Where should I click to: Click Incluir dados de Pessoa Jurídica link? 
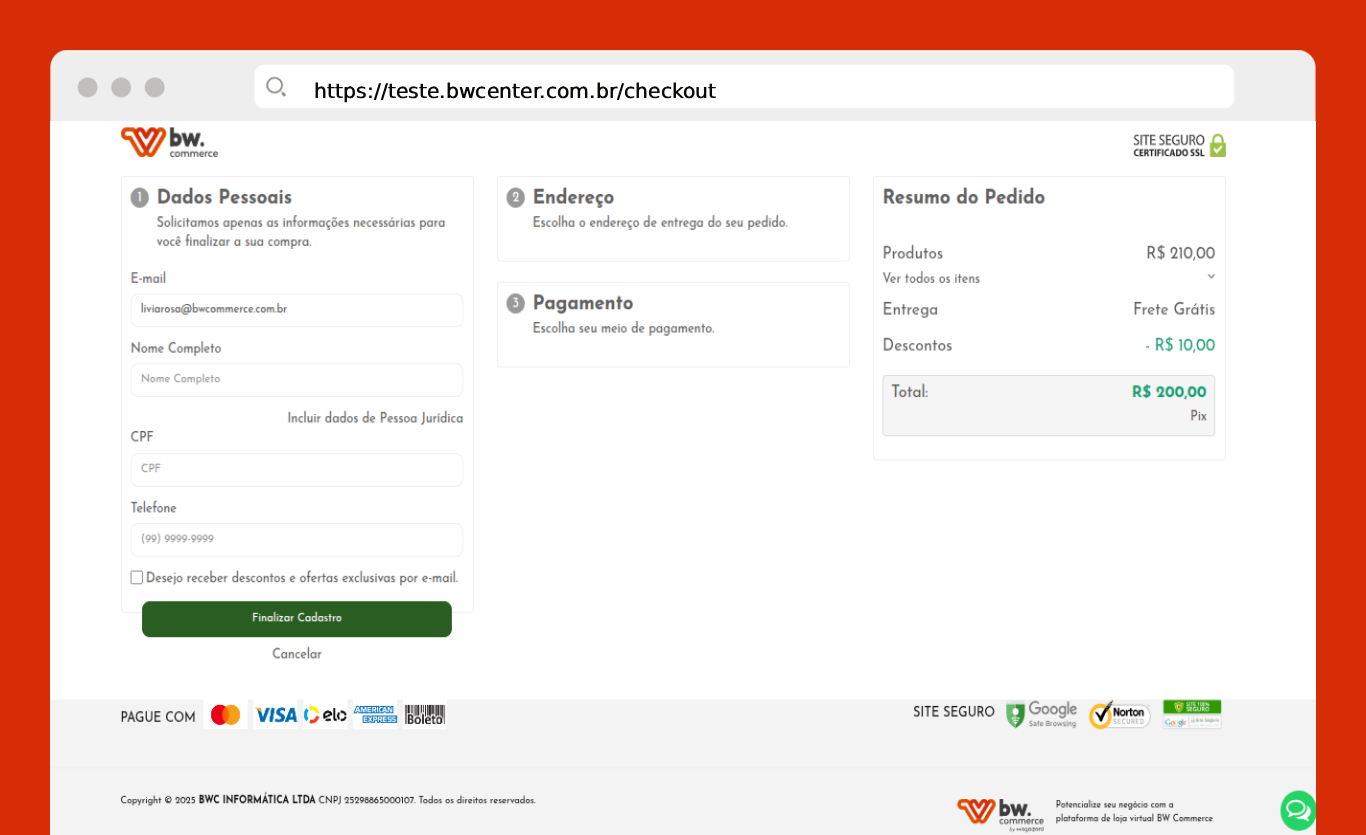pos(375,418)
